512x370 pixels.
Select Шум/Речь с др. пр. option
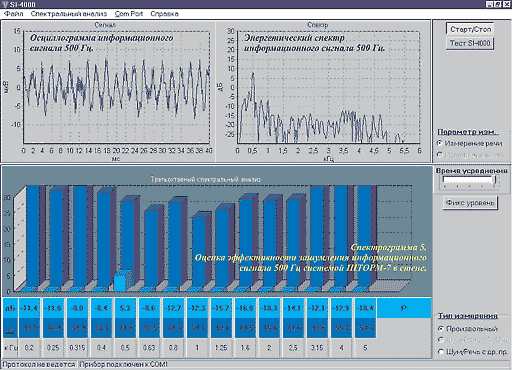[x=473, y=351]
